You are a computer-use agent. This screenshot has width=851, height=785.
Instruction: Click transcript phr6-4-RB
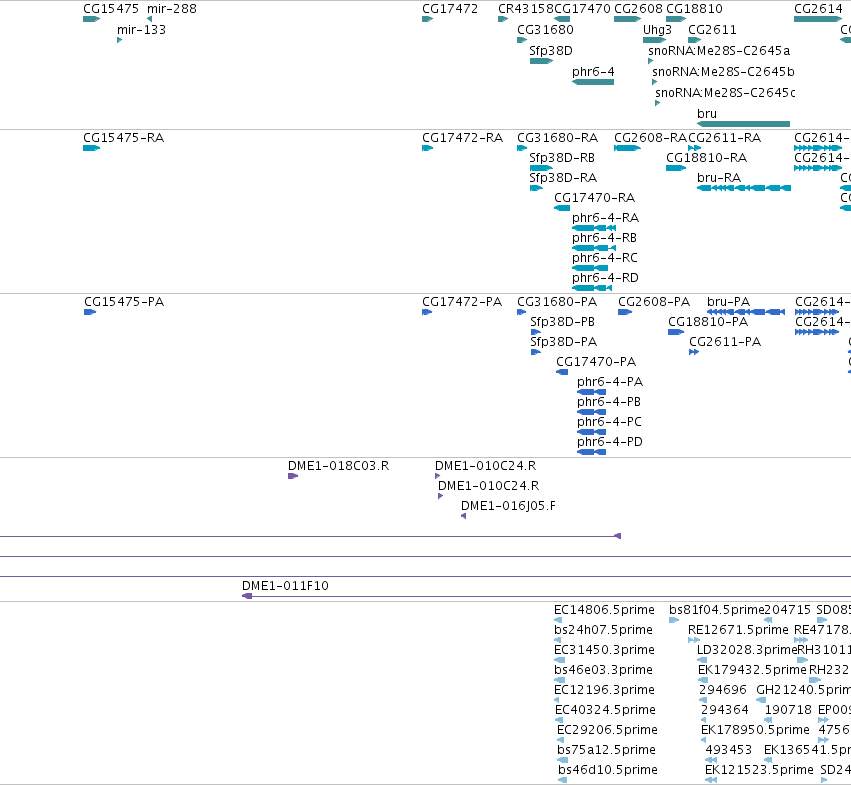pyautogui.click(x=594, y=249)
